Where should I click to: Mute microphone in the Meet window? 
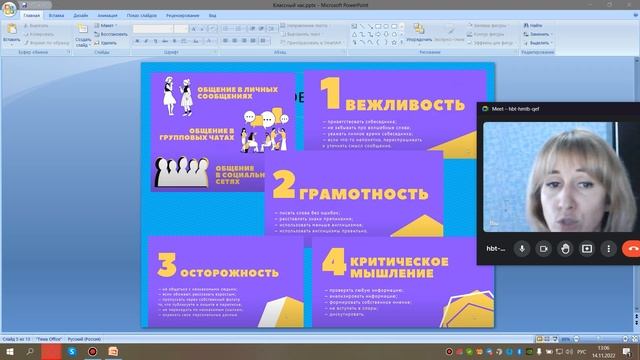(x=522, y=249)
